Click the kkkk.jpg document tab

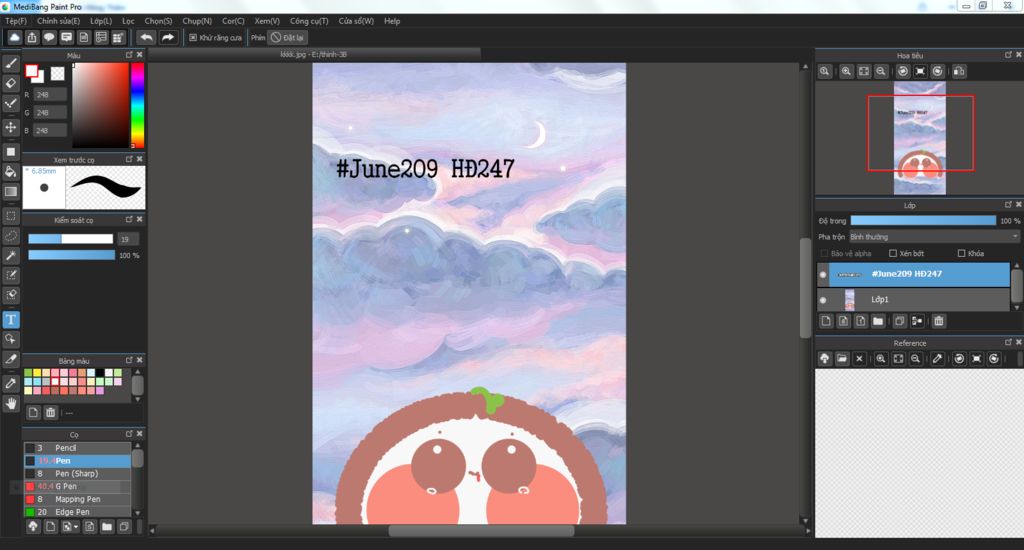coord(313,54)
